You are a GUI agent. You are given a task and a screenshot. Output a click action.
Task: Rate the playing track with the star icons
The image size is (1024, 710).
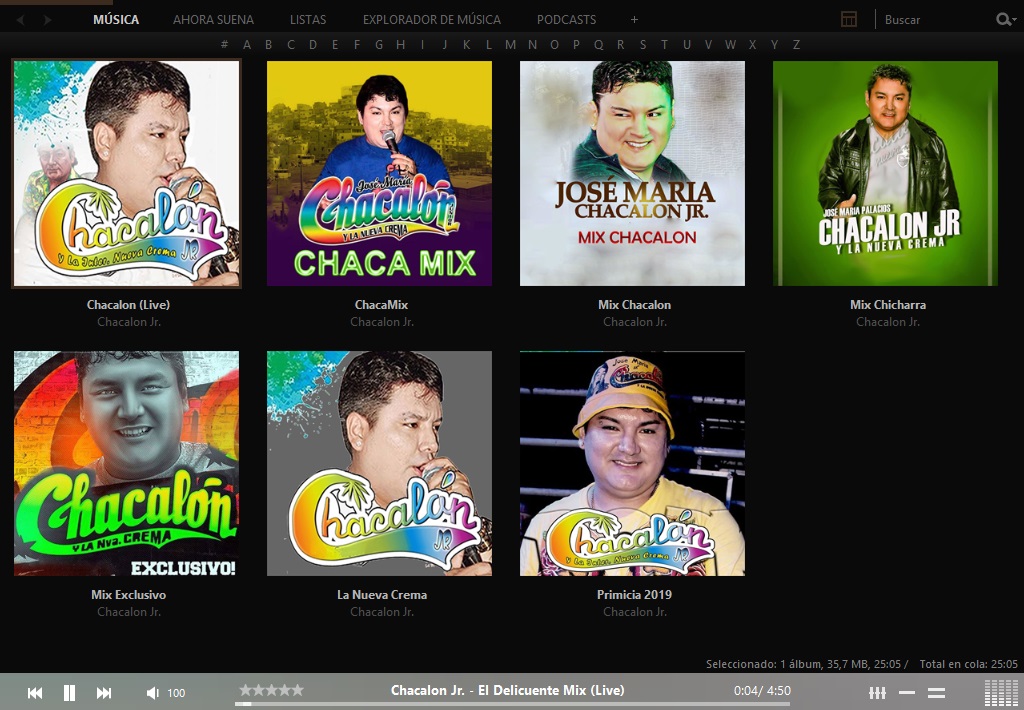point(271,688)
